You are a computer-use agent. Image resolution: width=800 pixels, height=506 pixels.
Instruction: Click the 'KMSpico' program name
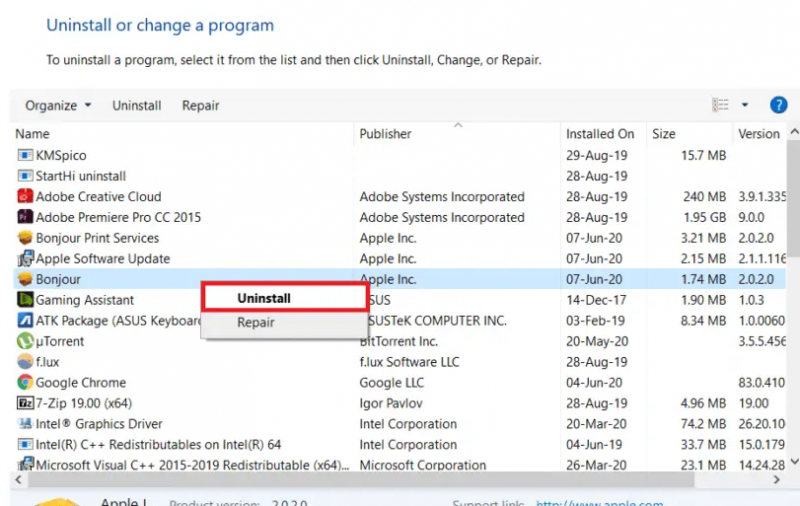click(61, 155)
